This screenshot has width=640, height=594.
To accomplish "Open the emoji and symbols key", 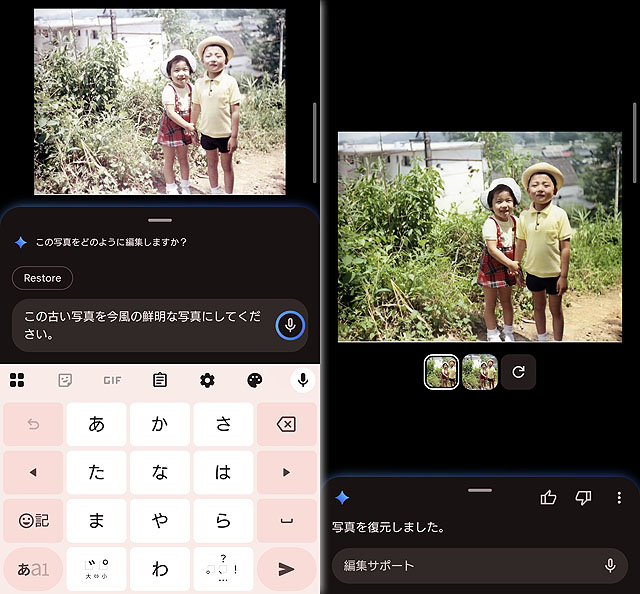I will pyautogui.click(x=33, y=520).
